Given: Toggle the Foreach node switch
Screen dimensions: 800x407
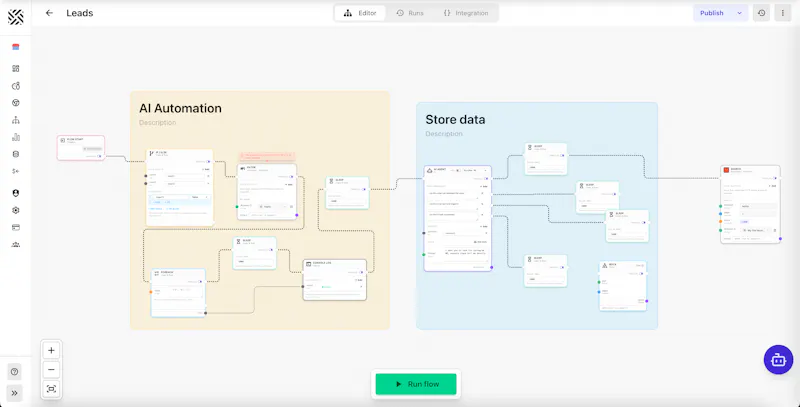Looking at the screenshot, I should 201,282.
